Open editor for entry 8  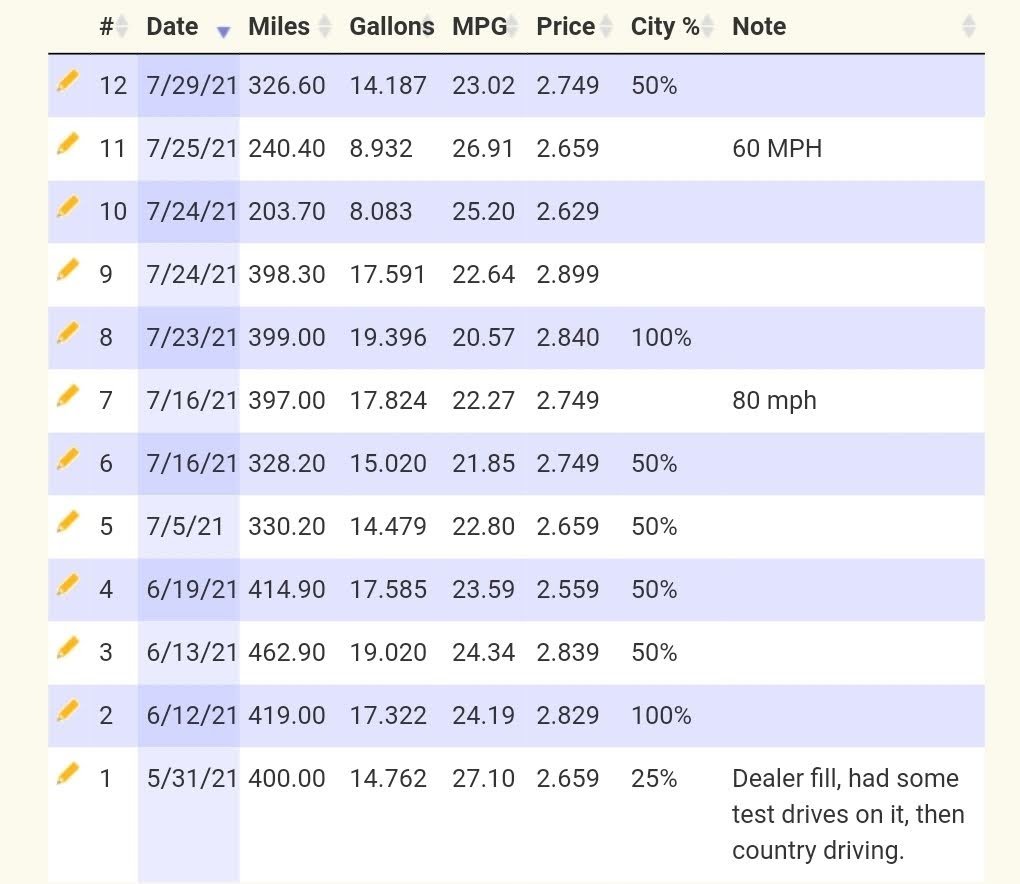click(x=68, y=333)
